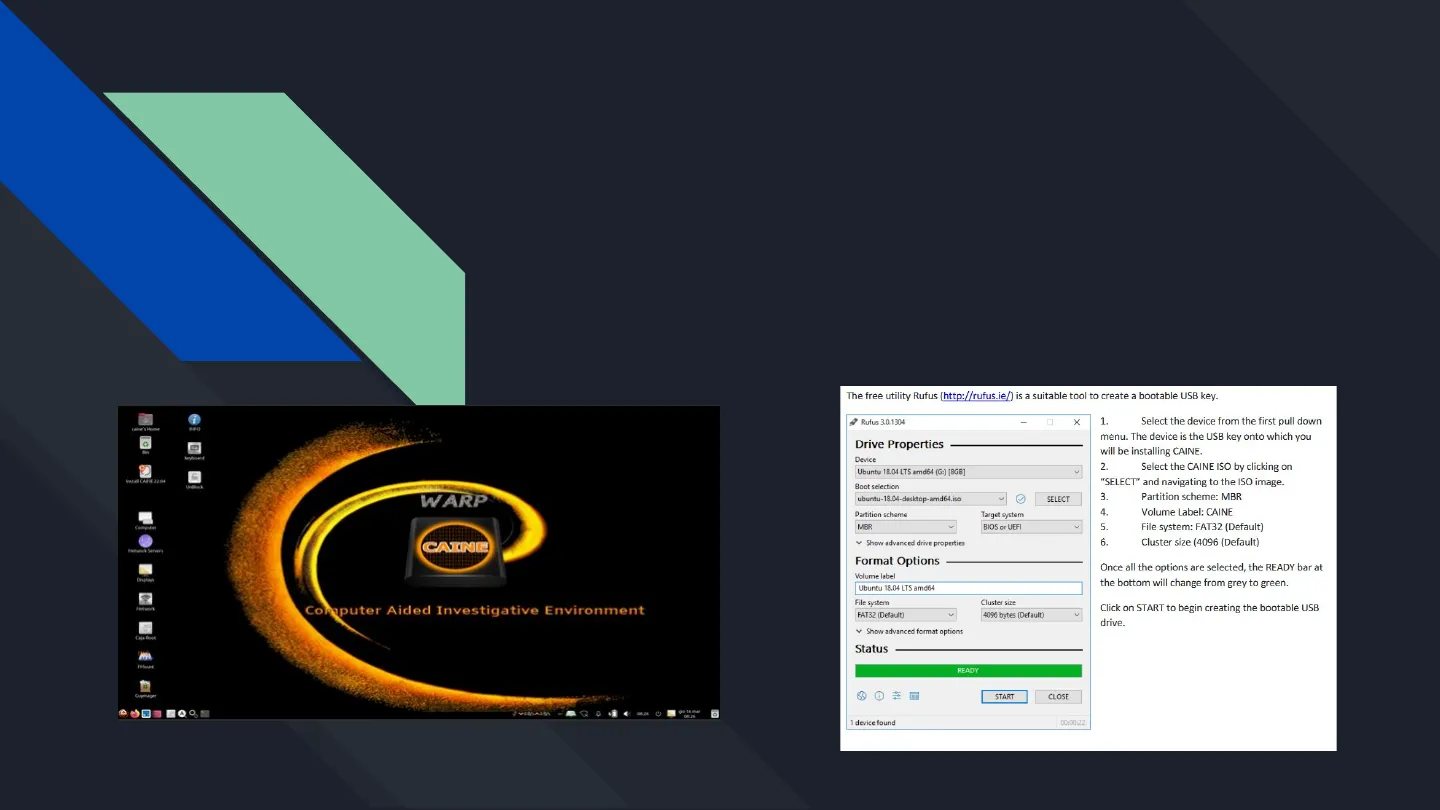
Task: Click the rufus.ie hyperlink
Action: click(976, 396)
